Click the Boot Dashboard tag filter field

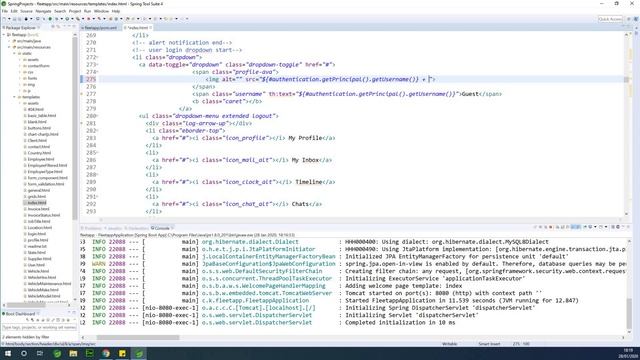click(39, 327)
